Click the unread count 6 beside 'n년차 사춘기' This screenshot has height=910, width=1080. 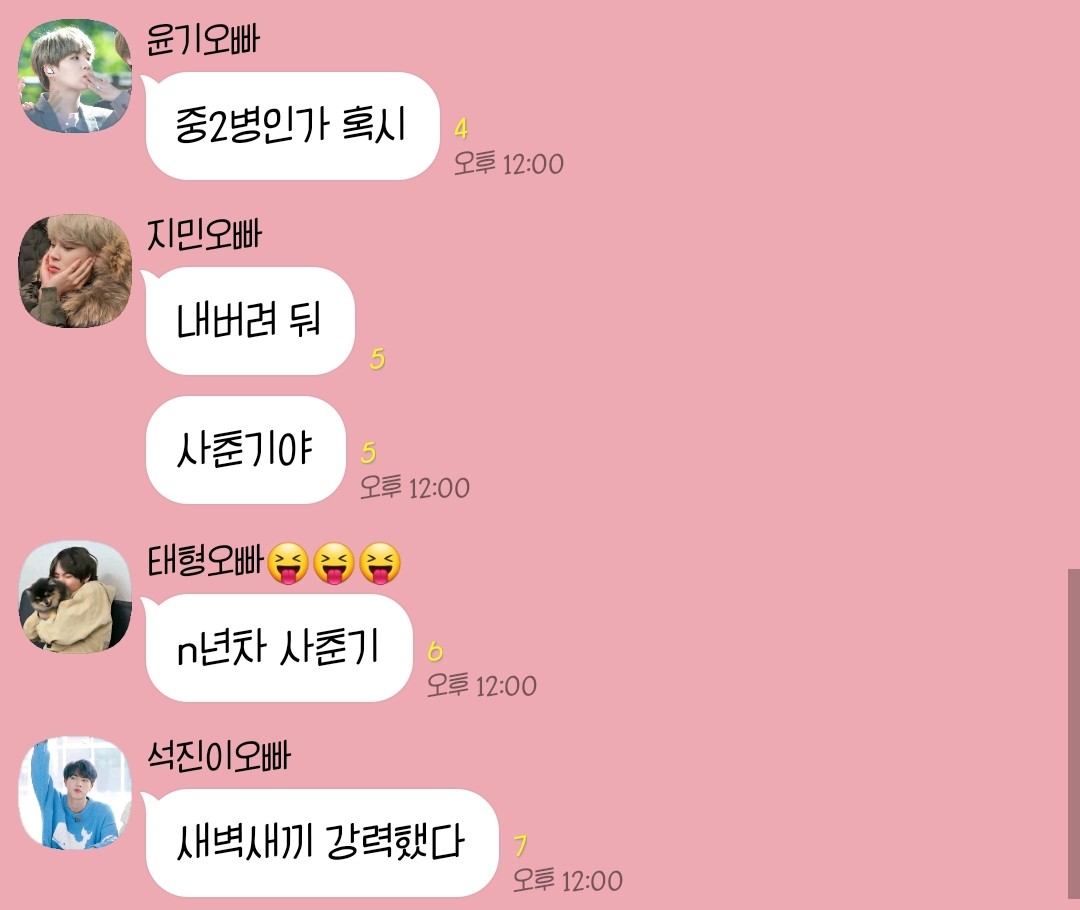435,651
